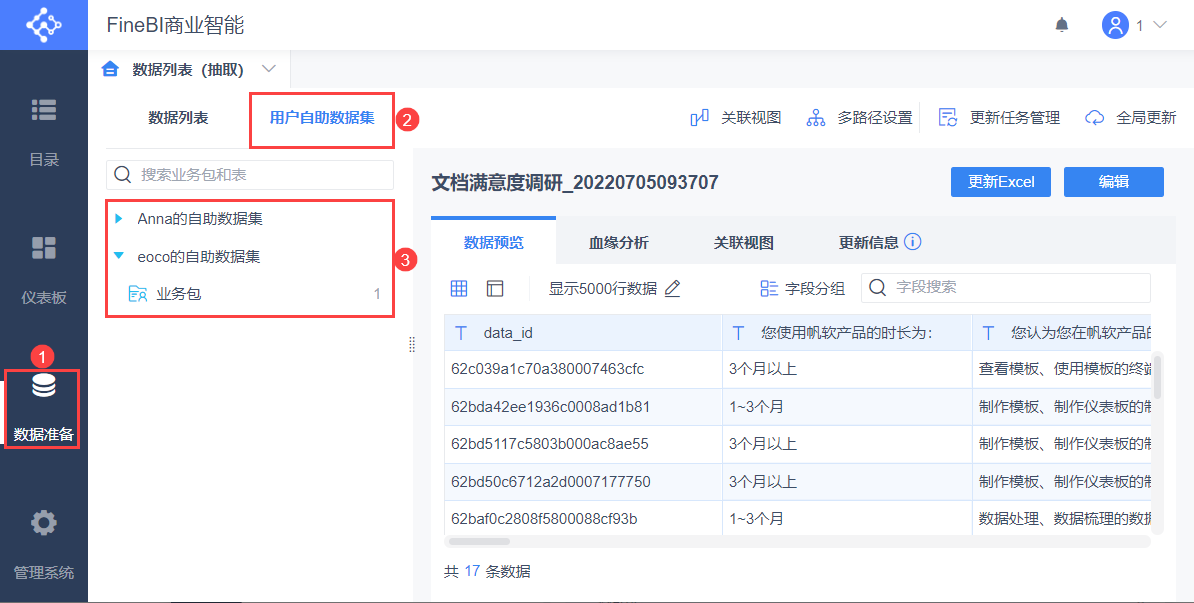Click cell 62baf0c2808f5800088cf93b

[583, 518]
